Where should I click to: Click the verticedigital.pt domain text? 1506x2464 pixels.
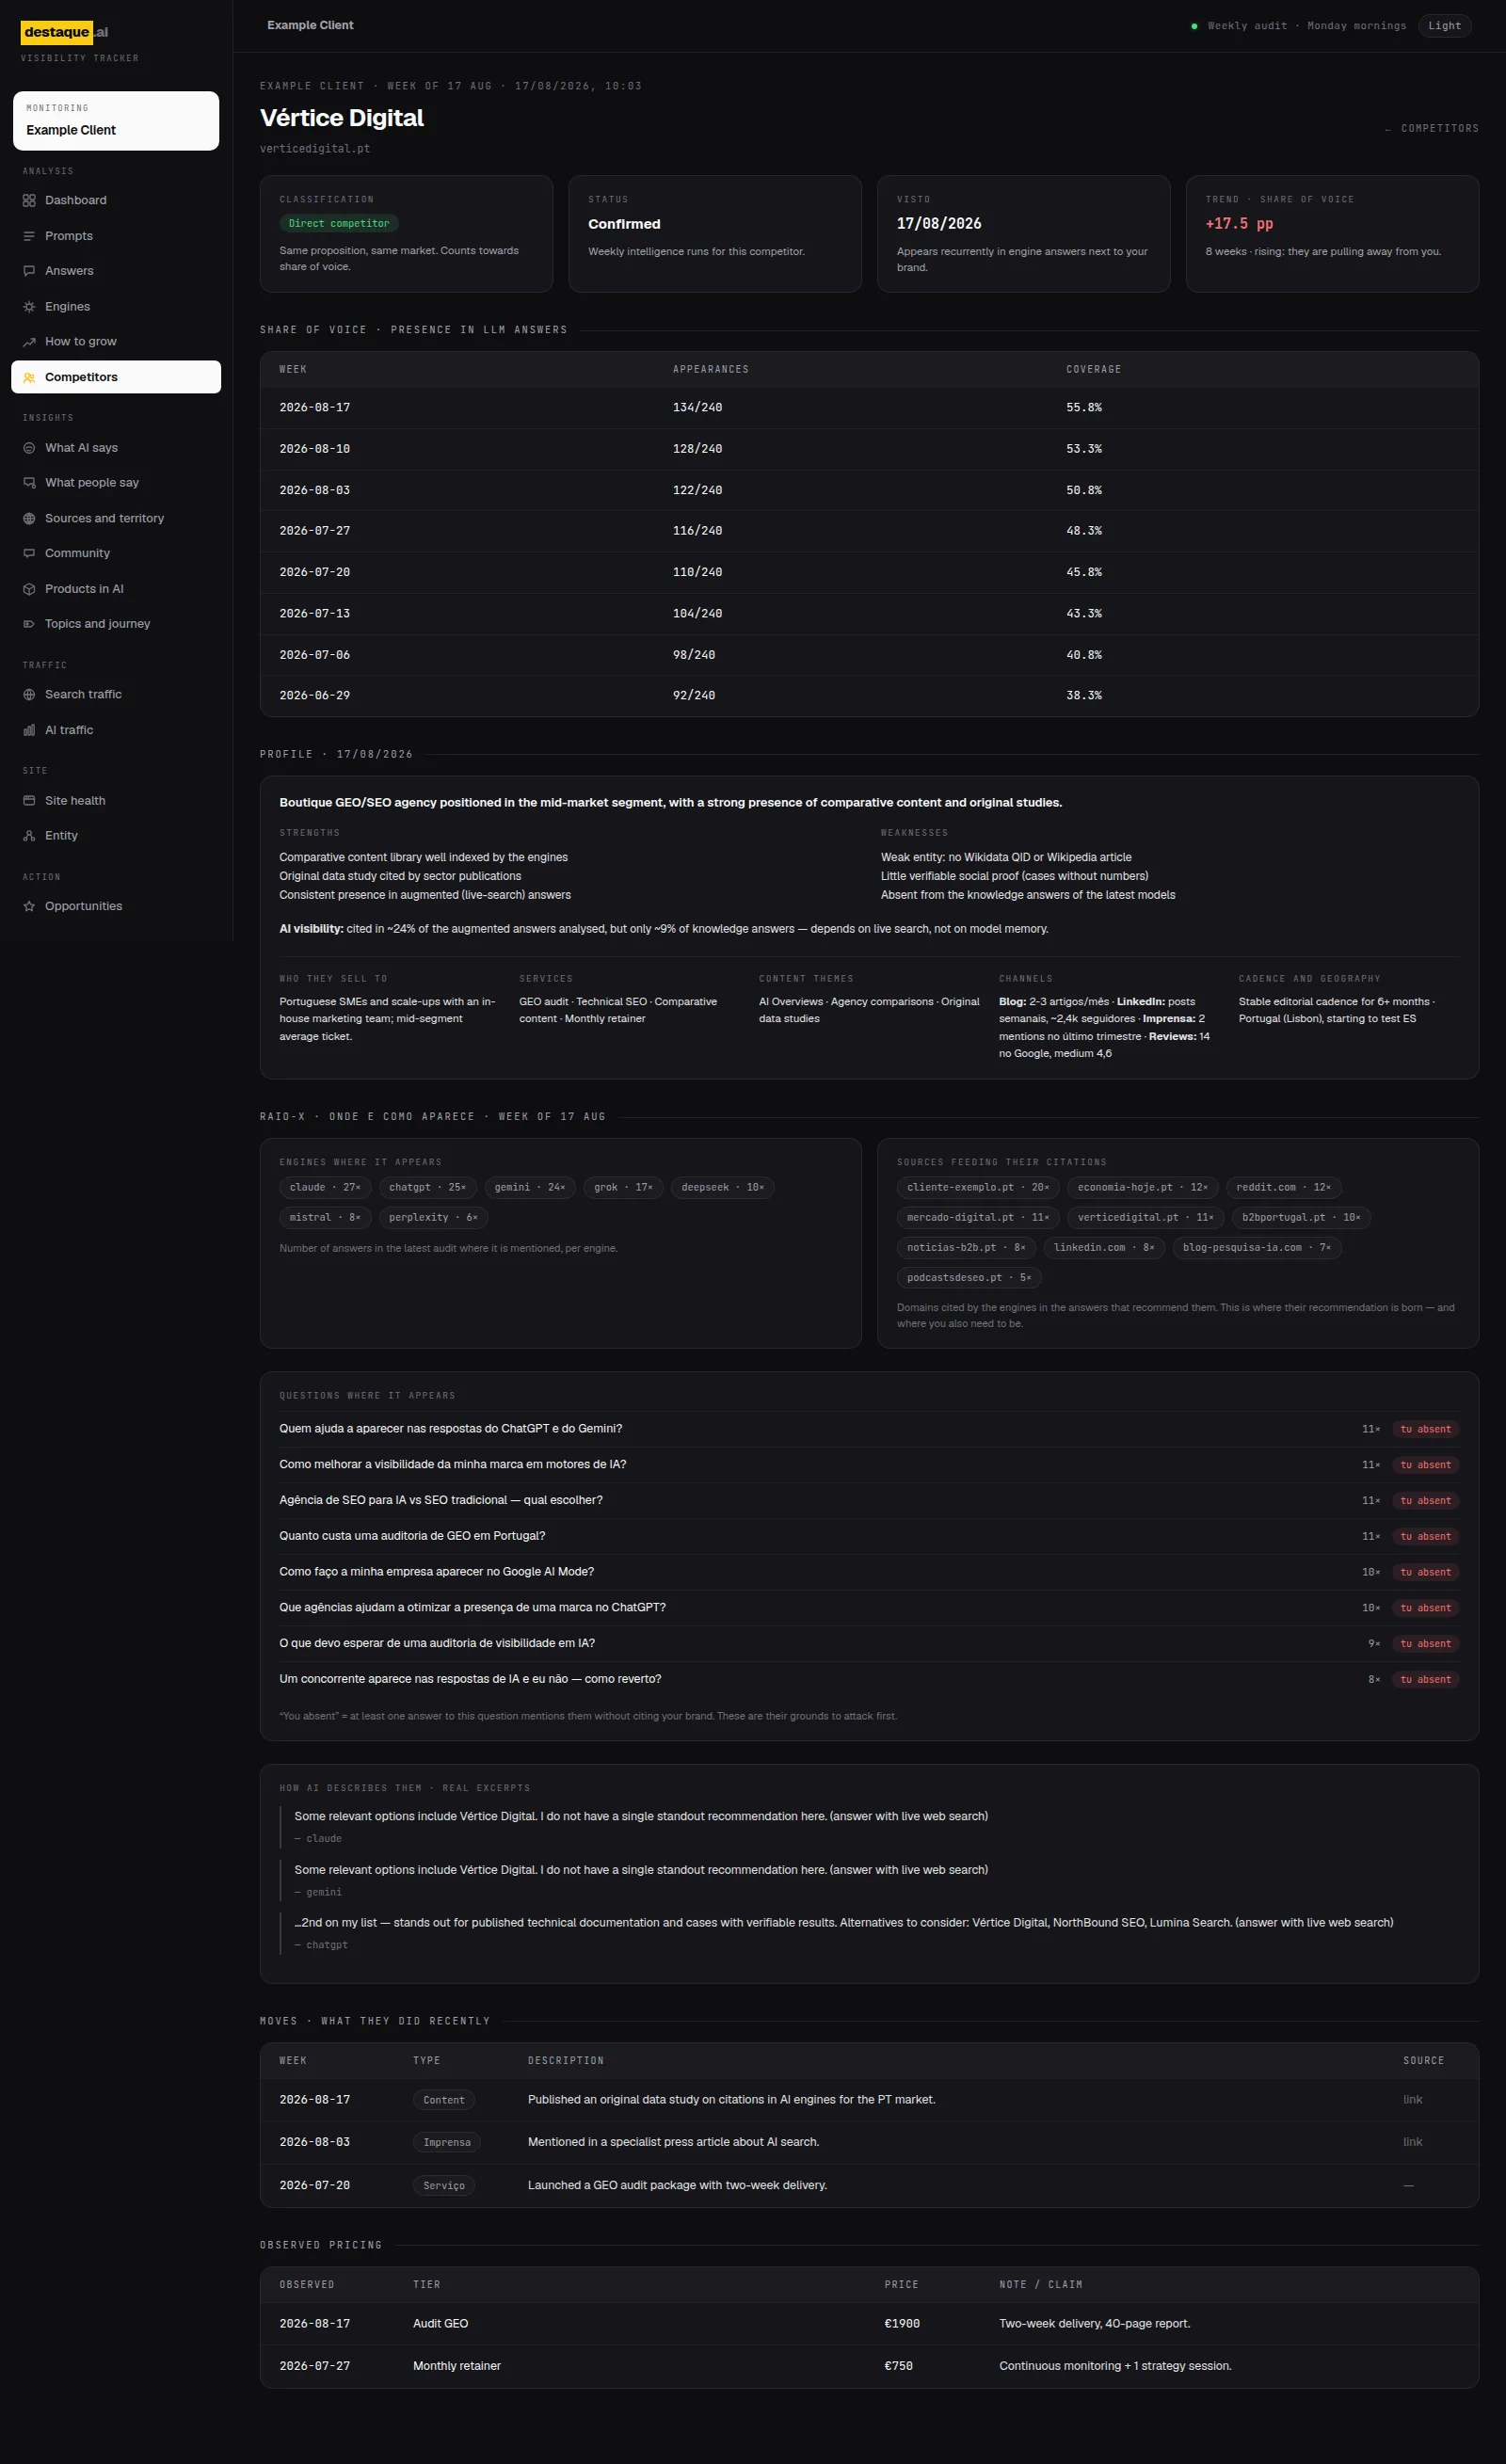coord(315,149)
